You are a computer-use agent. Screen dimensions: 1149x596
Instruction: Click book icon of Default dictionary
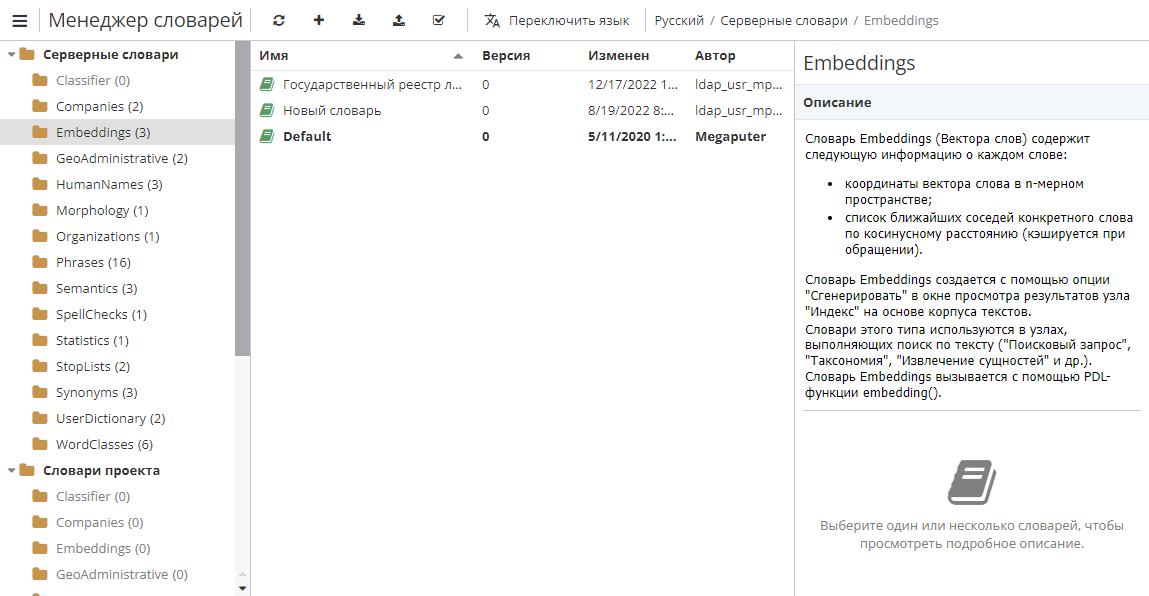[x=267, y=136]
